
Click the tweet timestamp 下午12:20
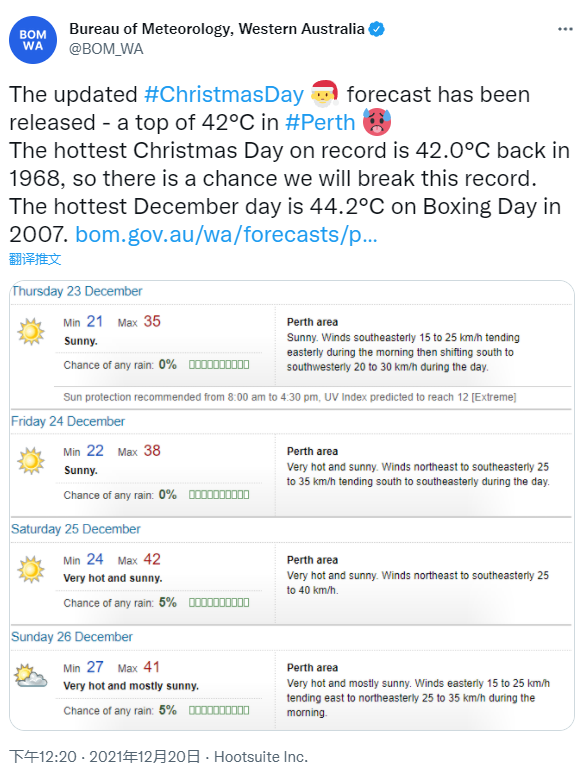point(43,756)
